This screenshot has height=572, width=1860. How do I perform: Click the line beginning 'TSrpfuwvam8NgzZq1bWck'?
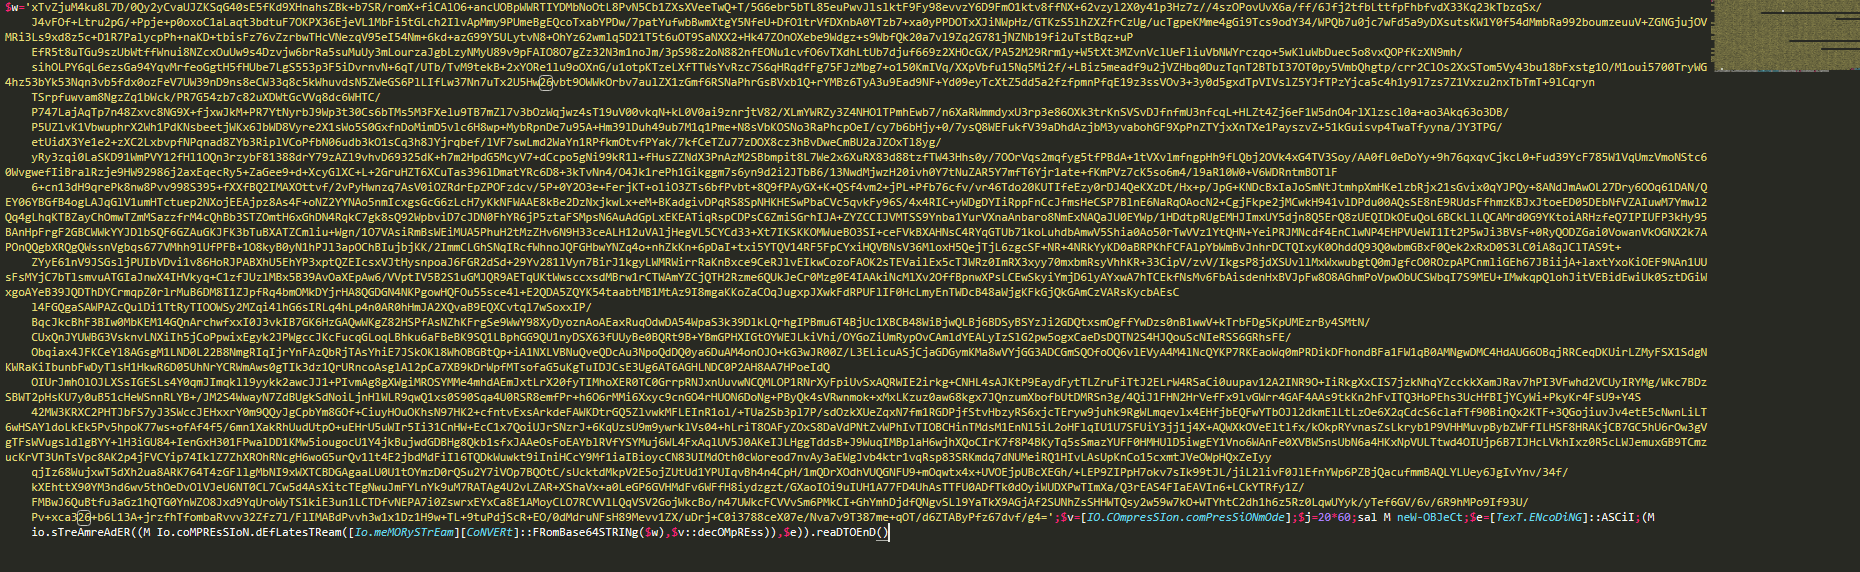click(206, 97)
